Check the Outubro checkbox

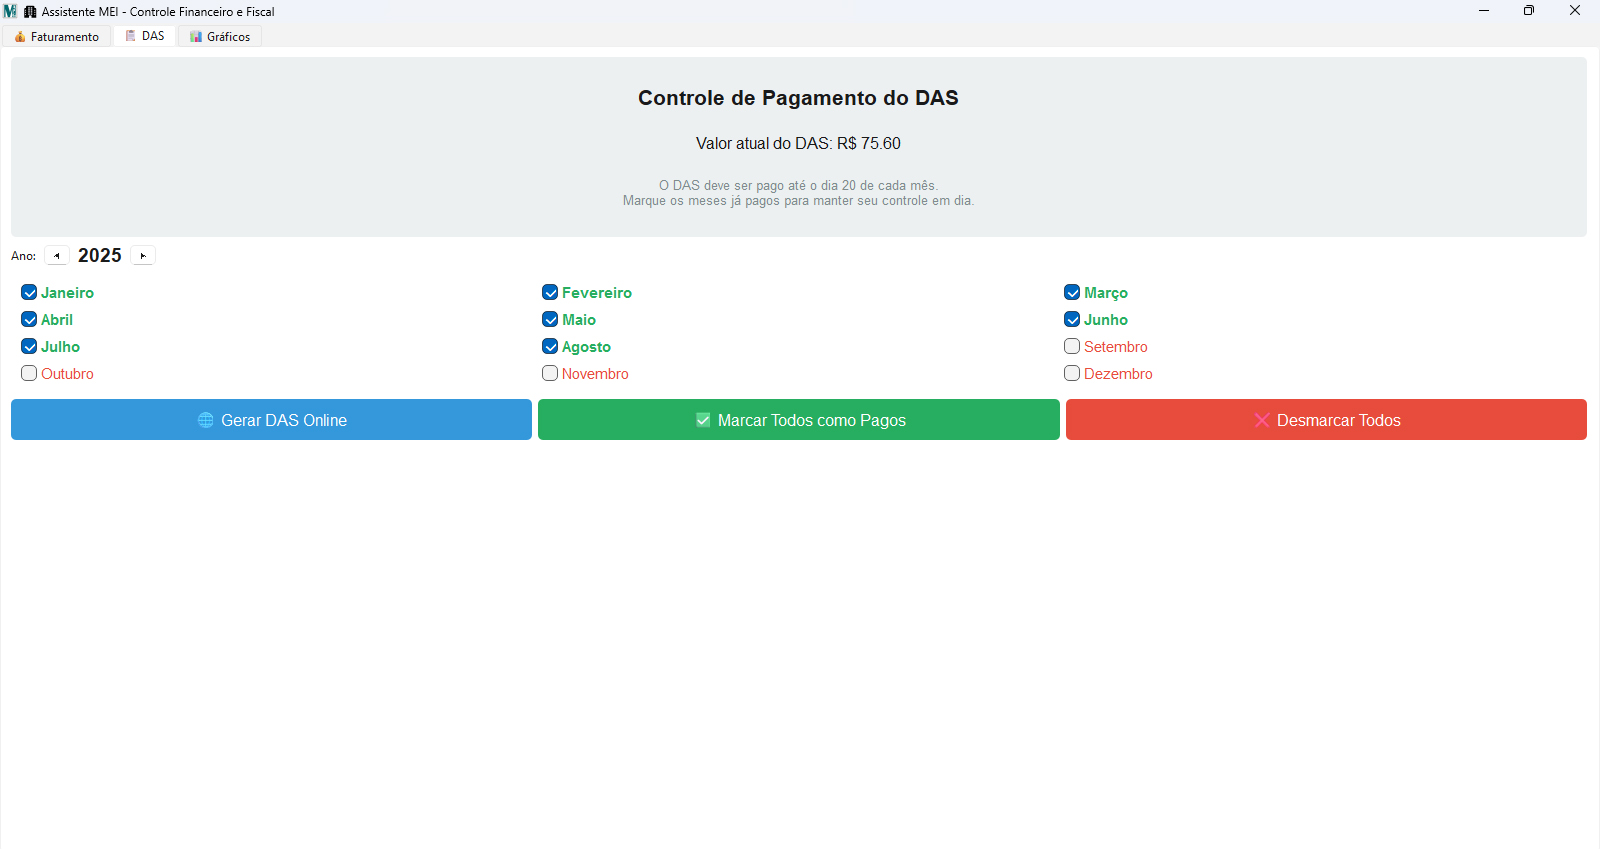coord(29,374)
